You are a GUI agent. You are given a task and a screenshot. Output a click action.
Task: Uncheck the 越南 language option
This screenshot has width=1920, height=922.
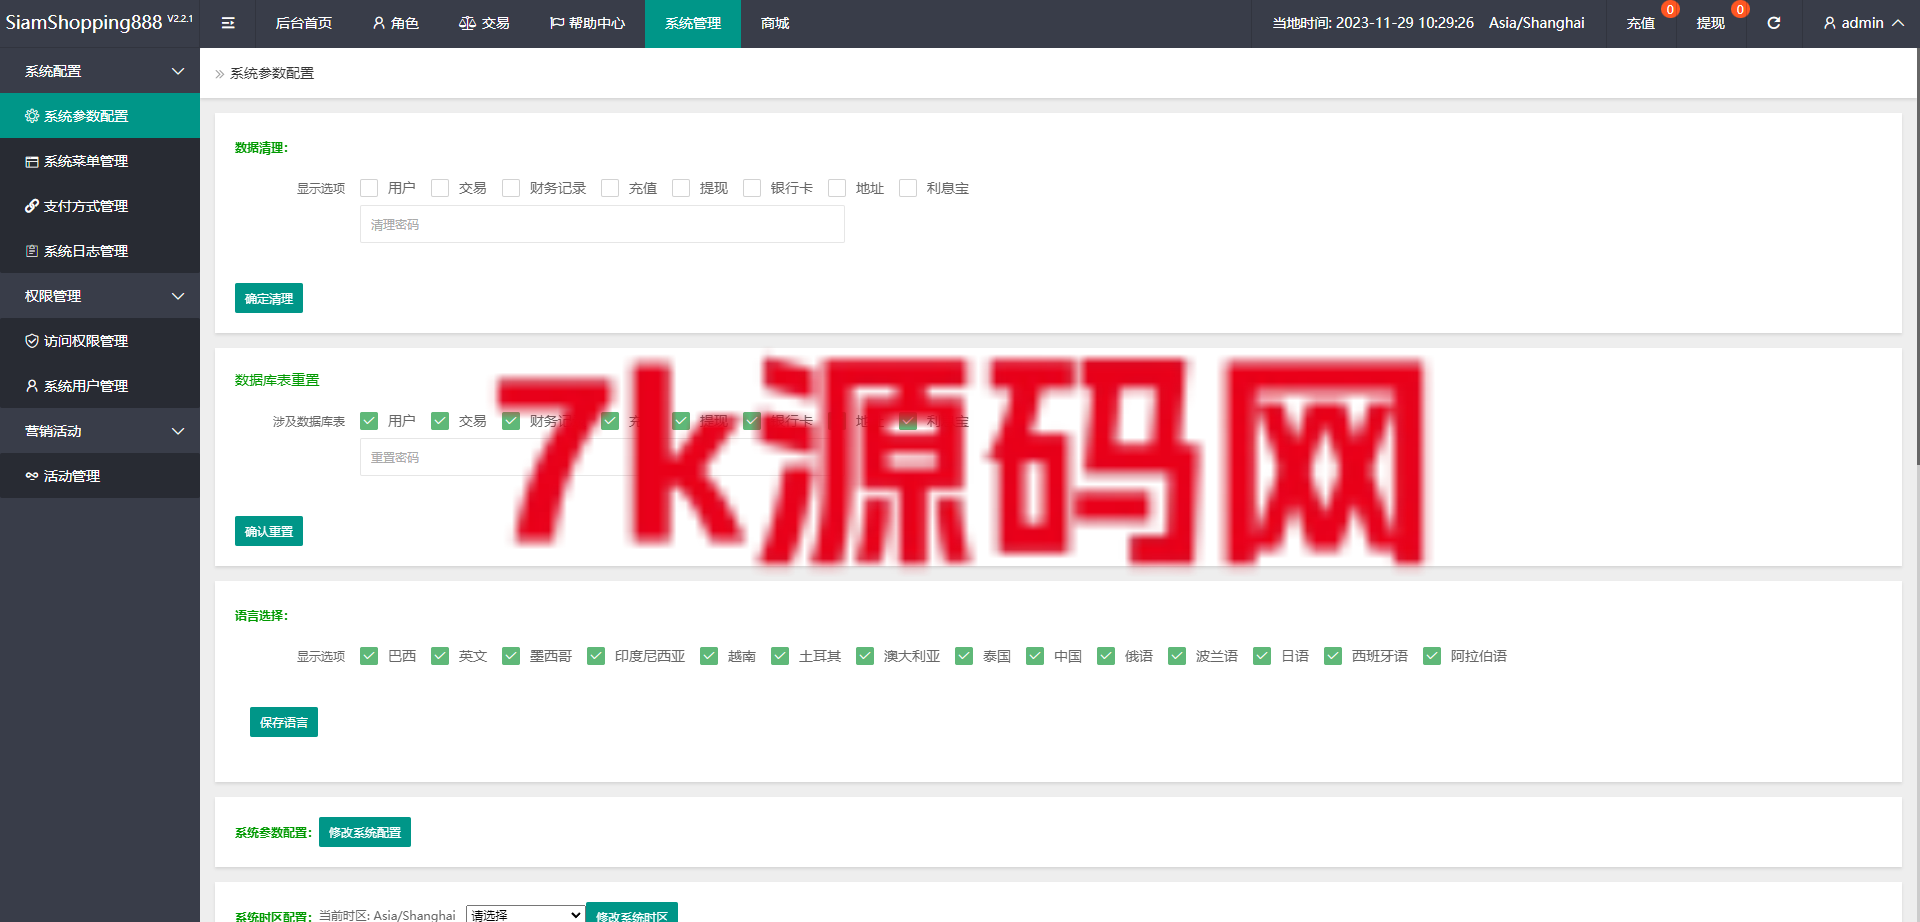click(709, 656)
